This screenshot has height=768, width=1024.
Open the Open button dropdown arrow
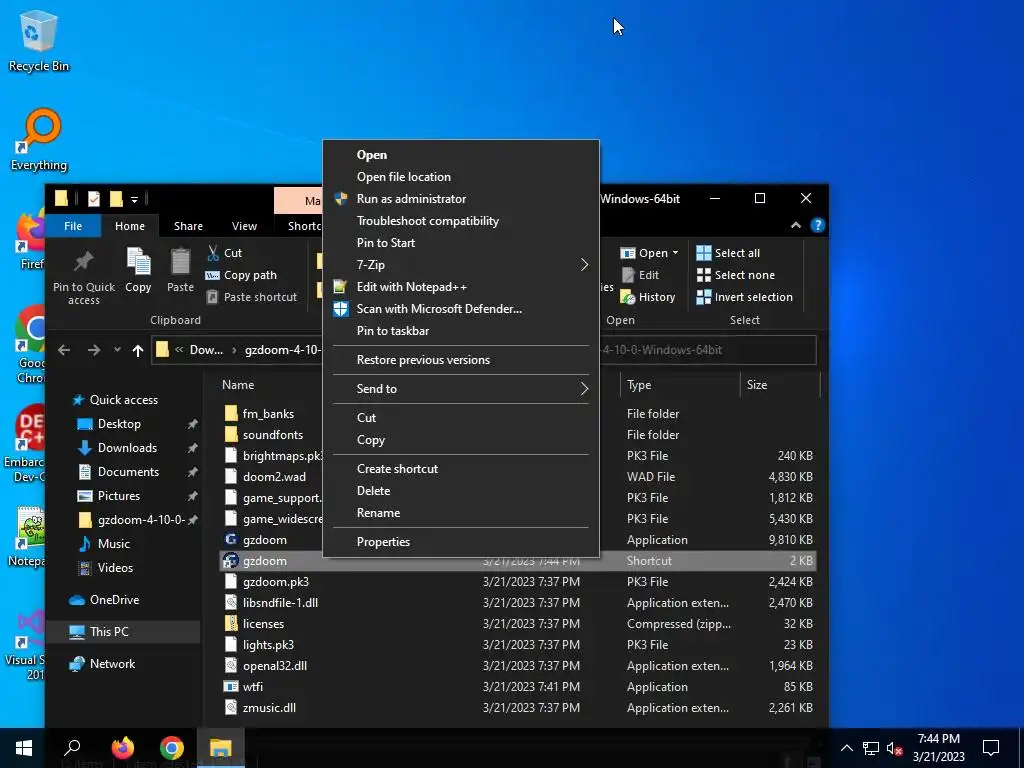(x=675, y=253)
